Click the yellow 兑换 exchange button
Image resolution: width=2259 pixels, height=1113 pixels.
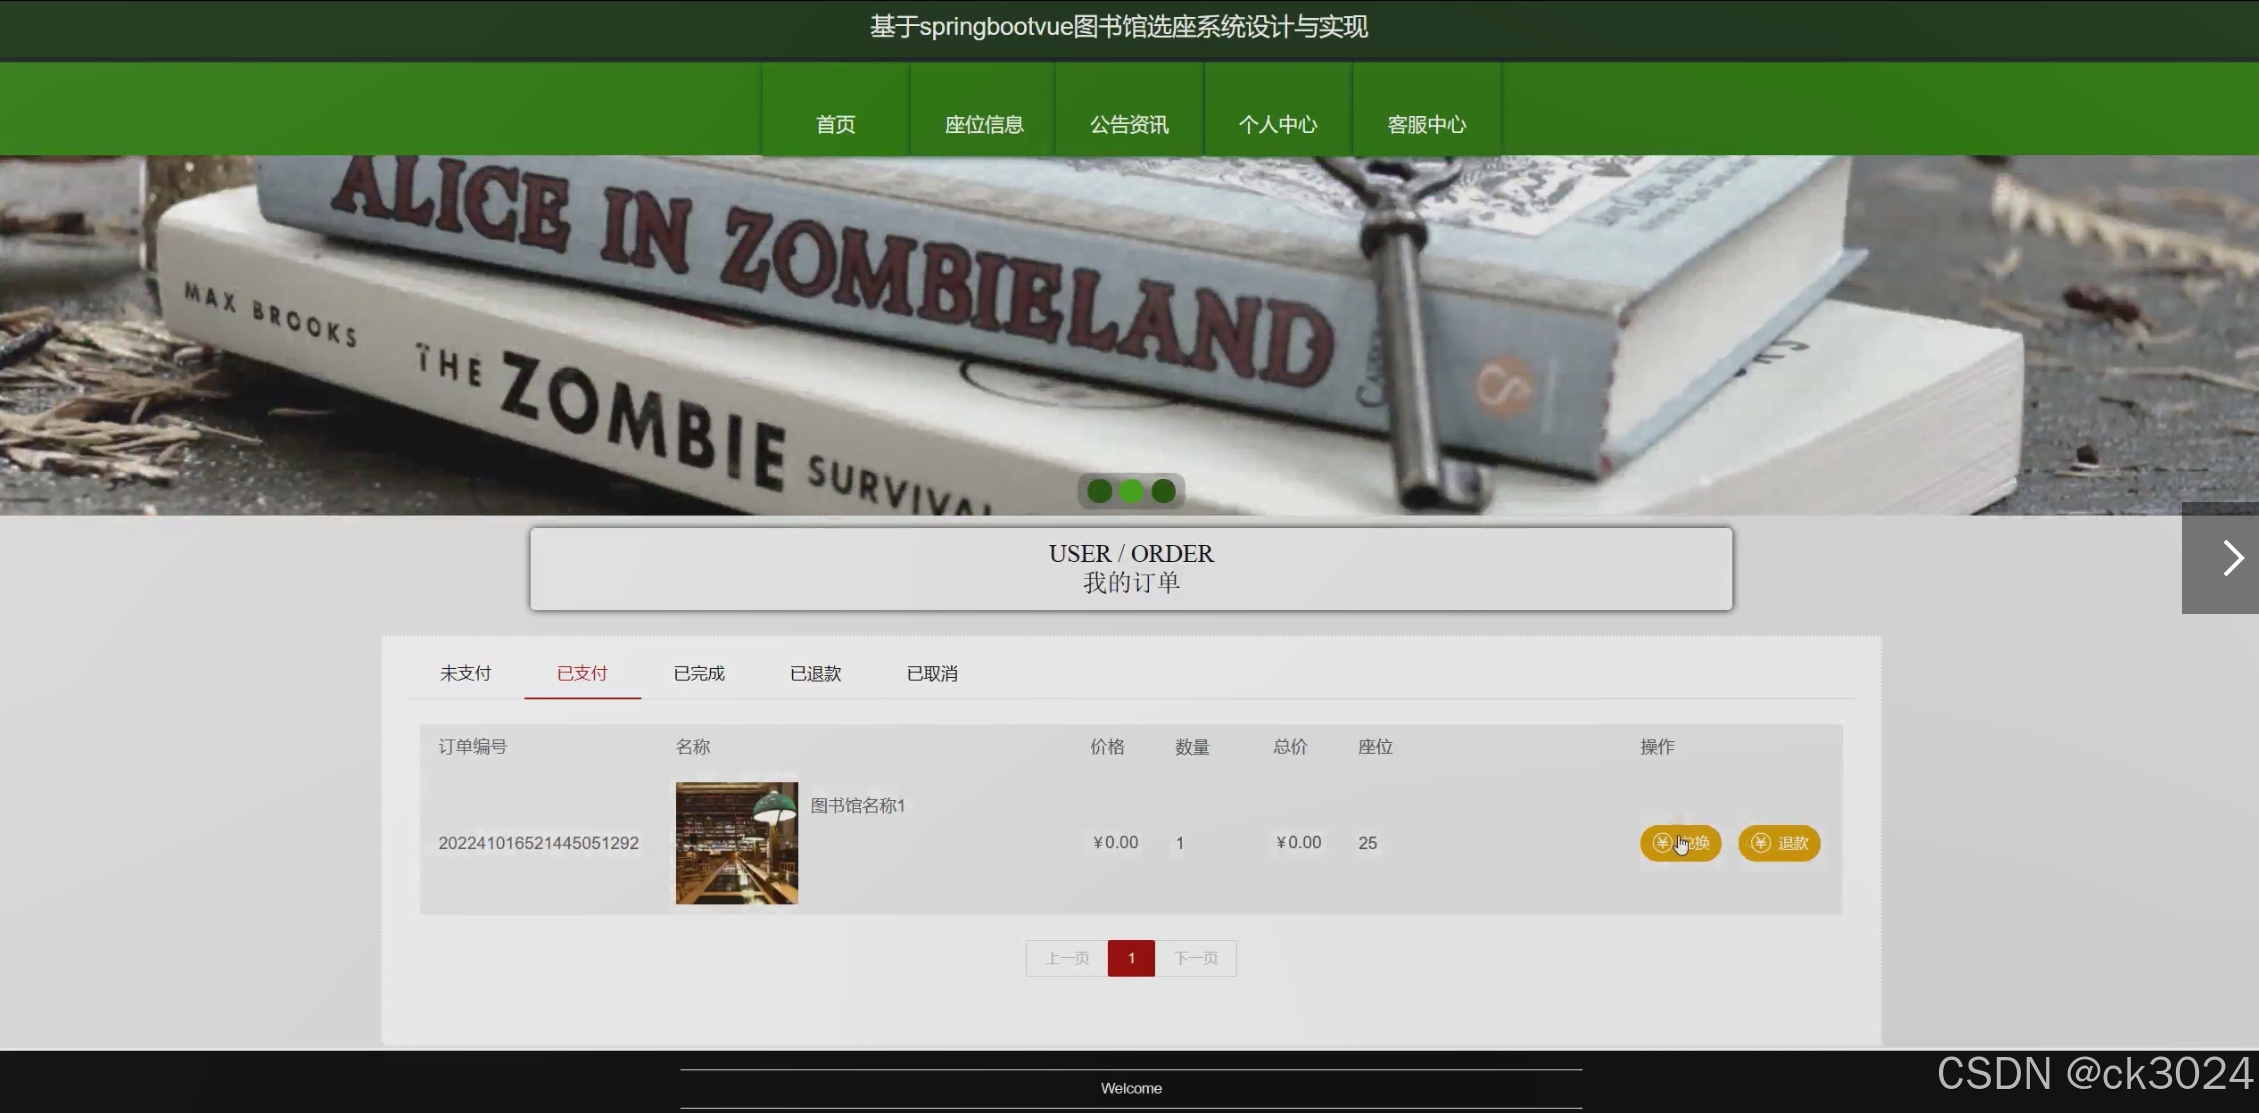point(1680,843)
